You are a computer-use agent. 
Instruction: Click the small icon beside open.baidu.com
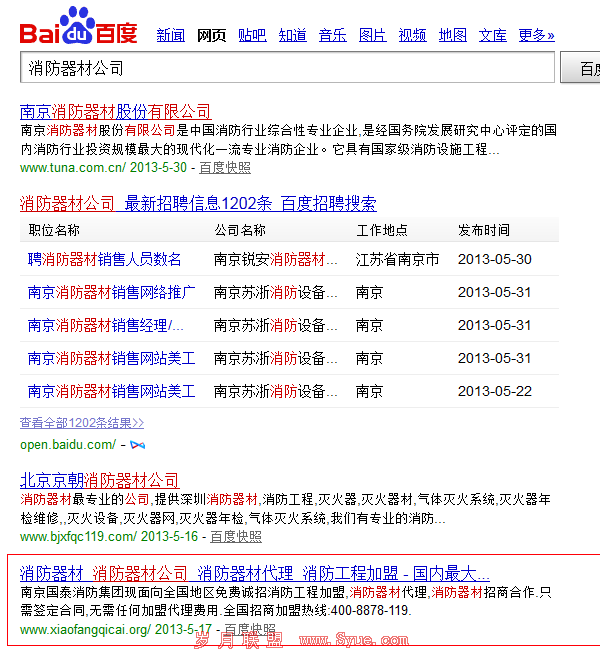click(137, 444)
